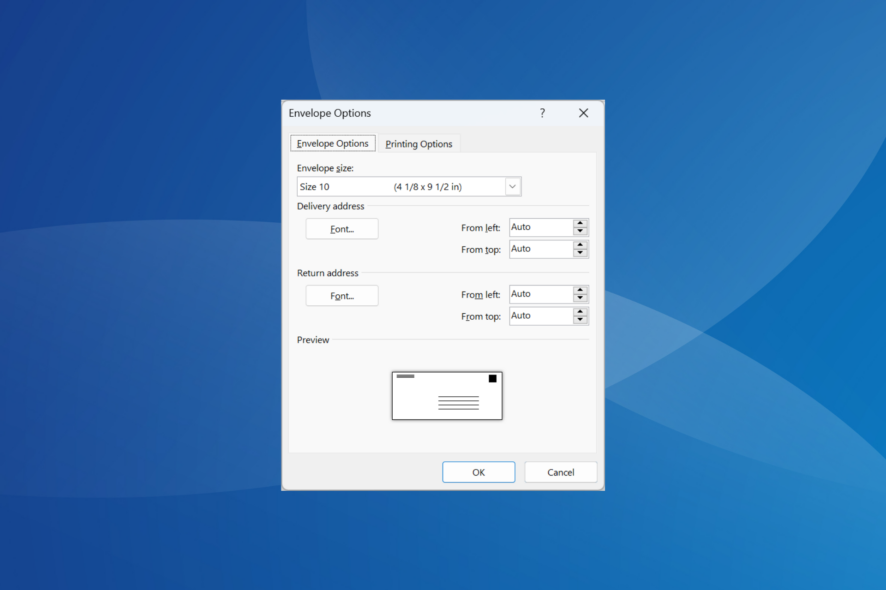The image size is (886, 590).
Task: Decrease Return address From top value
Action: 580,320
